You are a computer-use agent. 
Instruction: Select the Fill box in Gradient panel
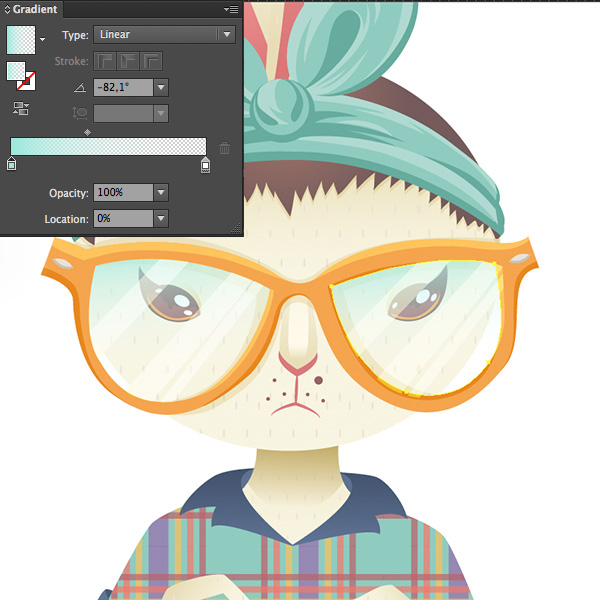(x=16, y=71)
